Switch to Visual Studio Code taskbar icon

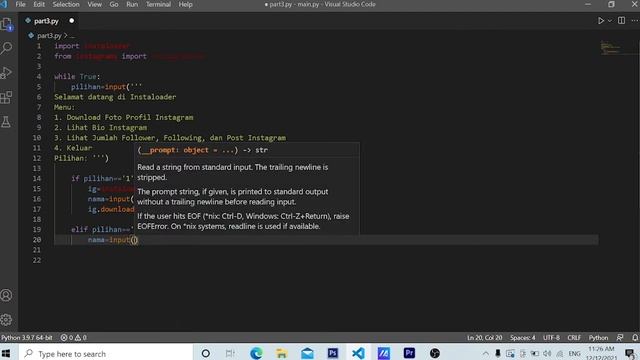point(358,353)
